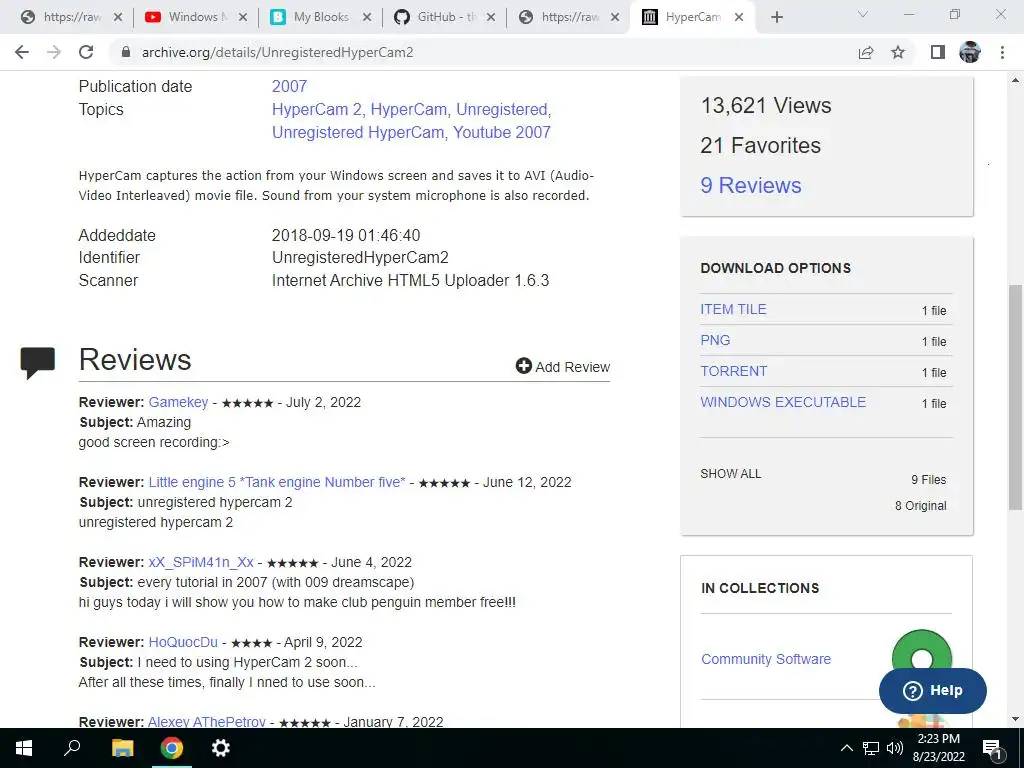Click the Reviews speech bubble icon
The height and width of the screenshot is (768, 1024).
point(37,362)
